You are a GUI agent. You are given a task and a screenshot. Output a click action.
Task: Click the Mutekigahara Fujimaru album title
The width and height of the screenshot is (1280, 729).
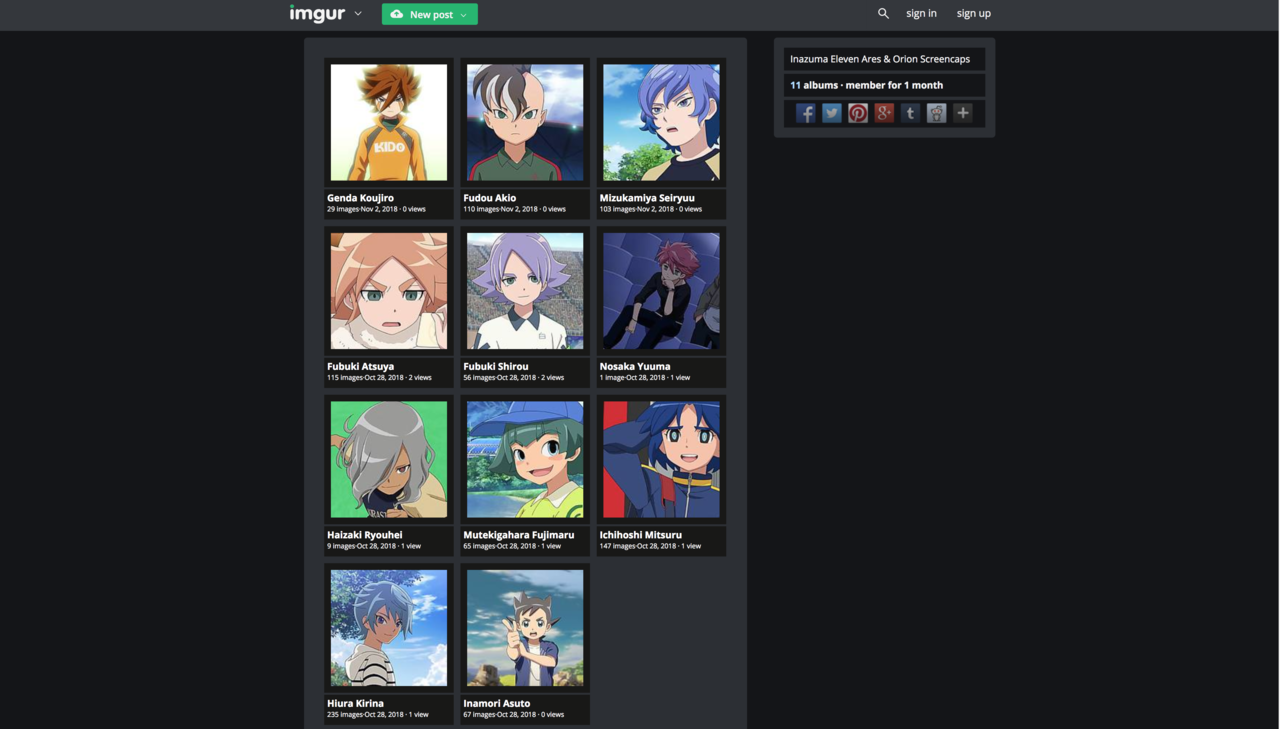(x=518, y=535)
